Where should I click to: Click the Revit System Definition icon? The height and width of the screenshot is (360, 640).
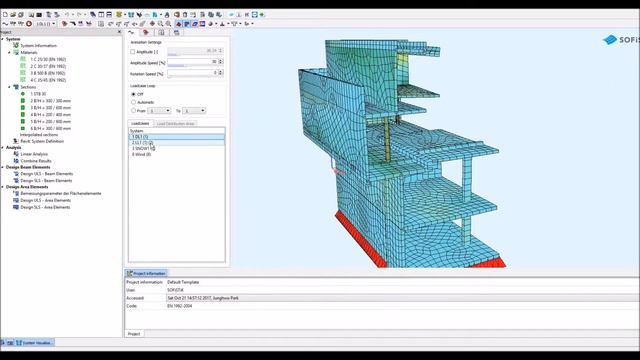click(16, 141)
